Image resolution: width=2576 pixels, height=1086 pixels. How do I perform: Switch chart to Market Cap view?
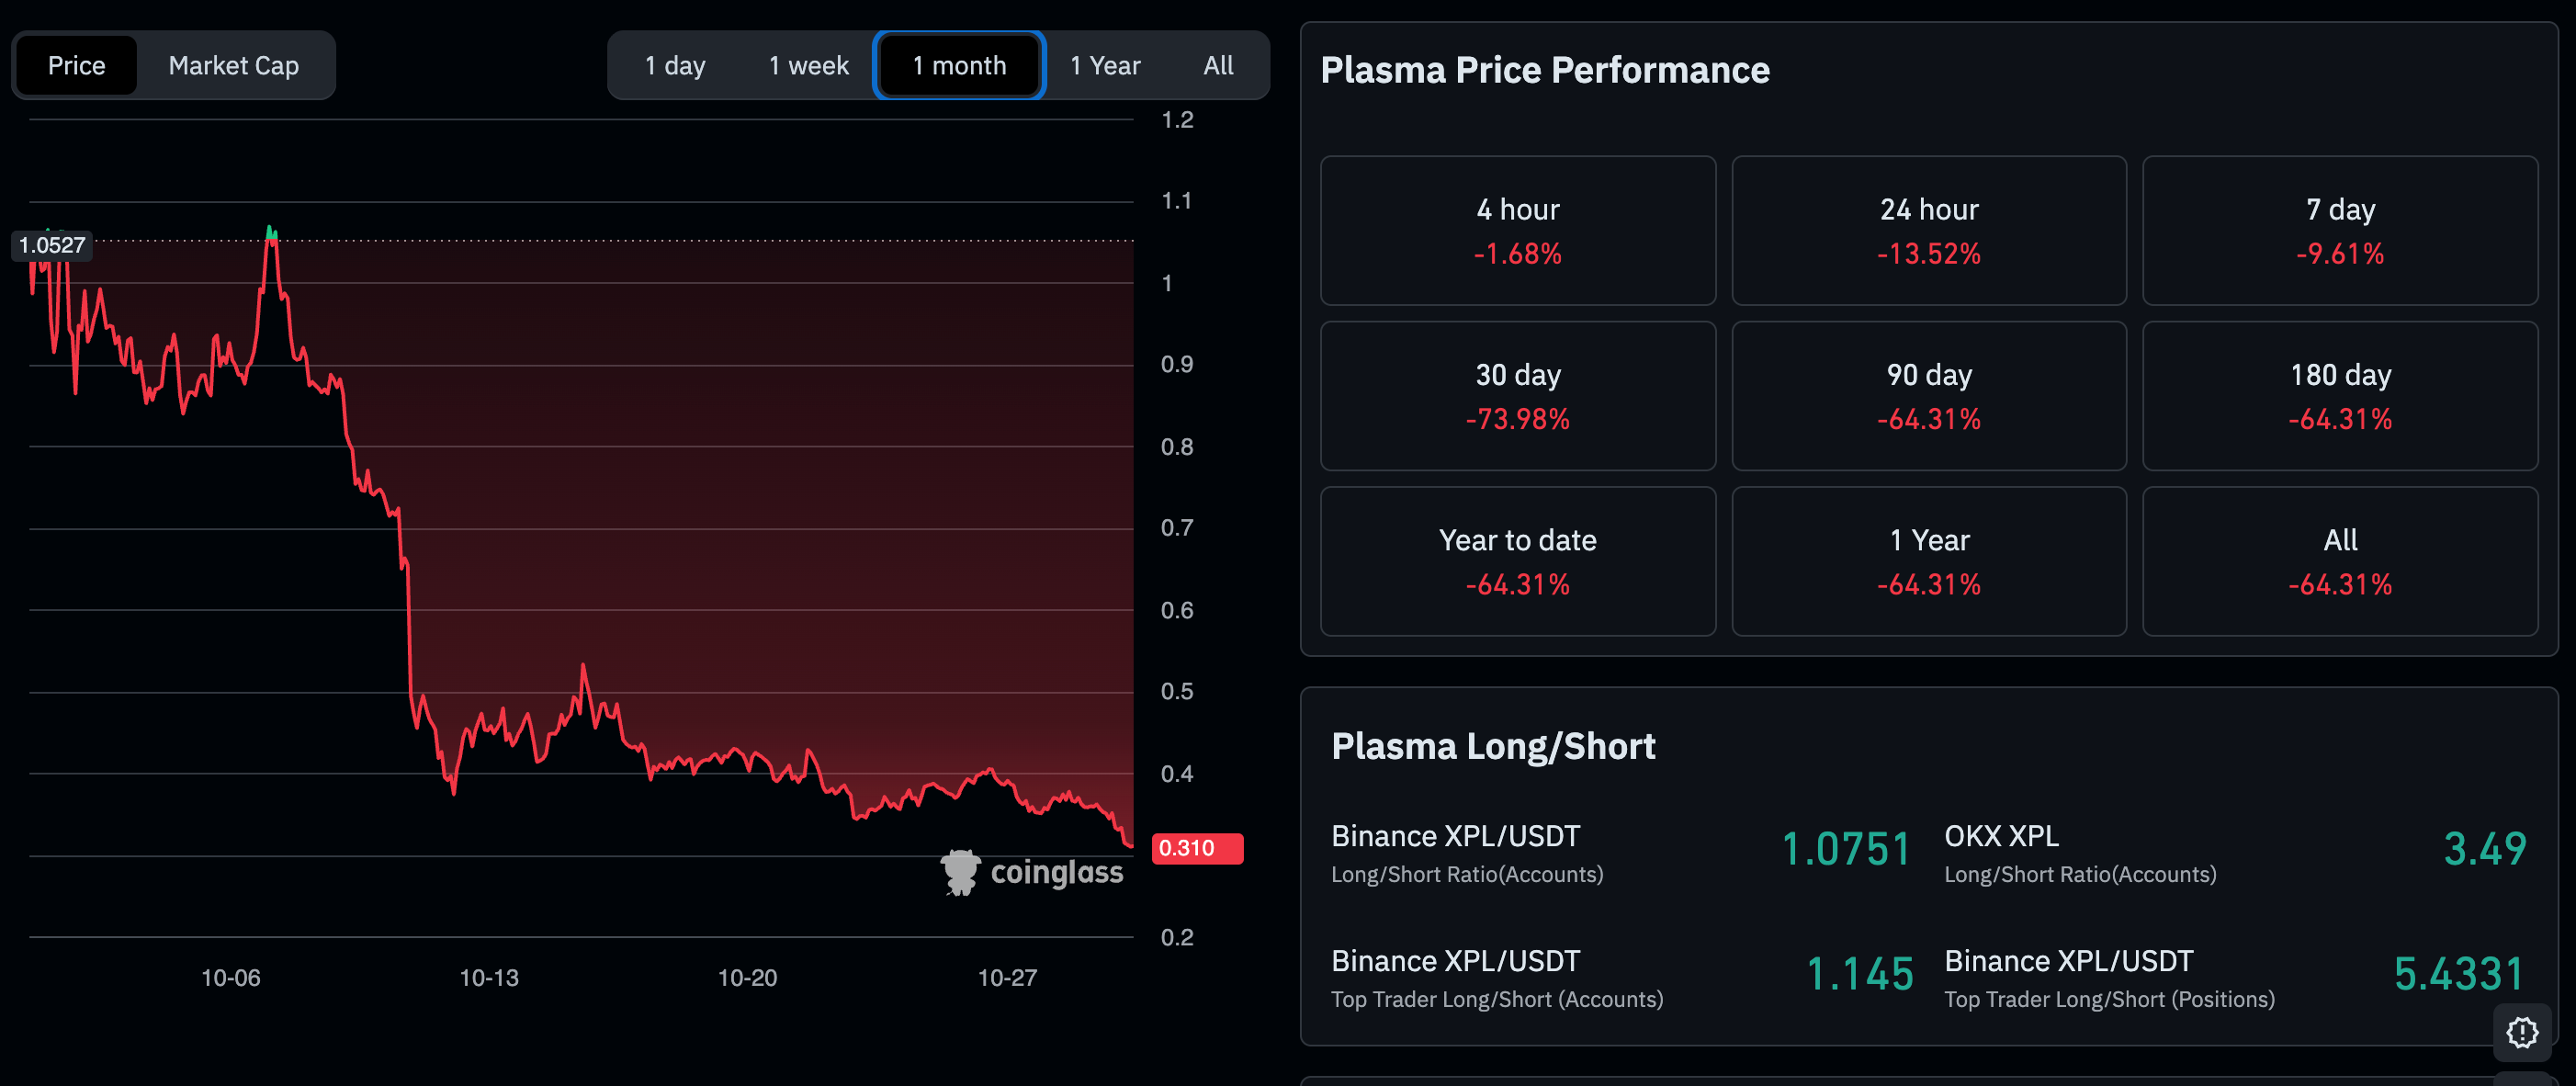(233, 66)
